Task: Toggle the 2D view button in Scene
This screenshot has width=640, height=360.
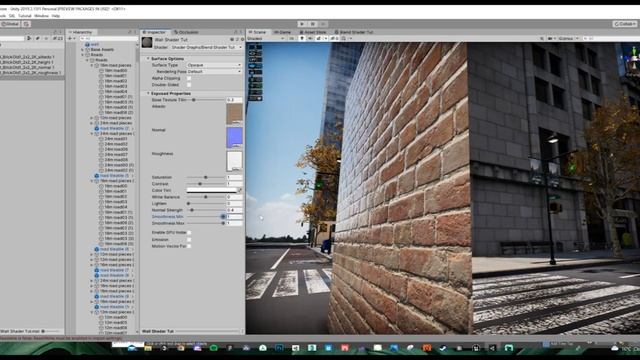Action: tap(291, 38)
